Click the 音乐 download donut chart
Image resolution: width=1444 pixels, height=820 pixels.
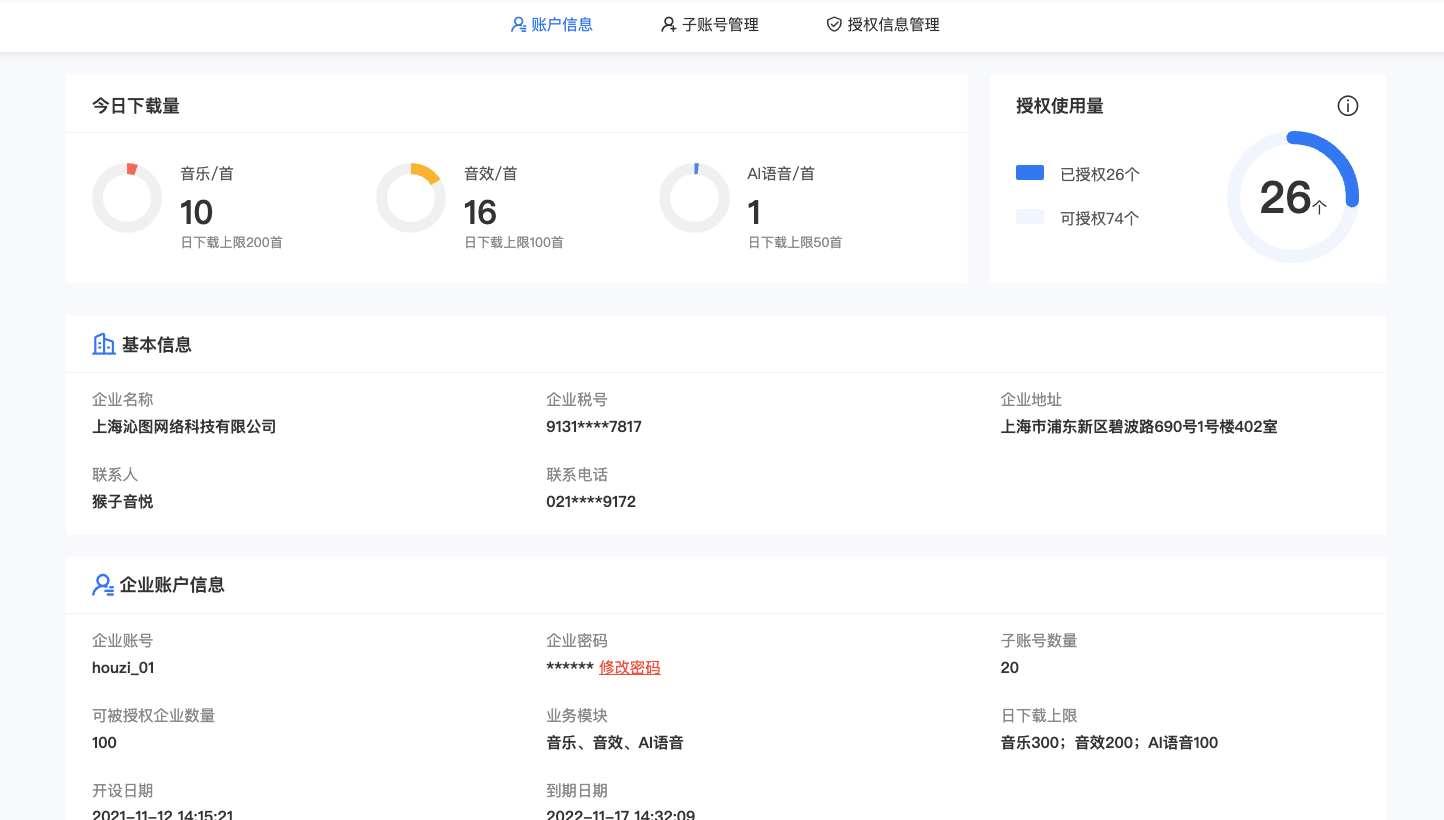coord(127,198)
